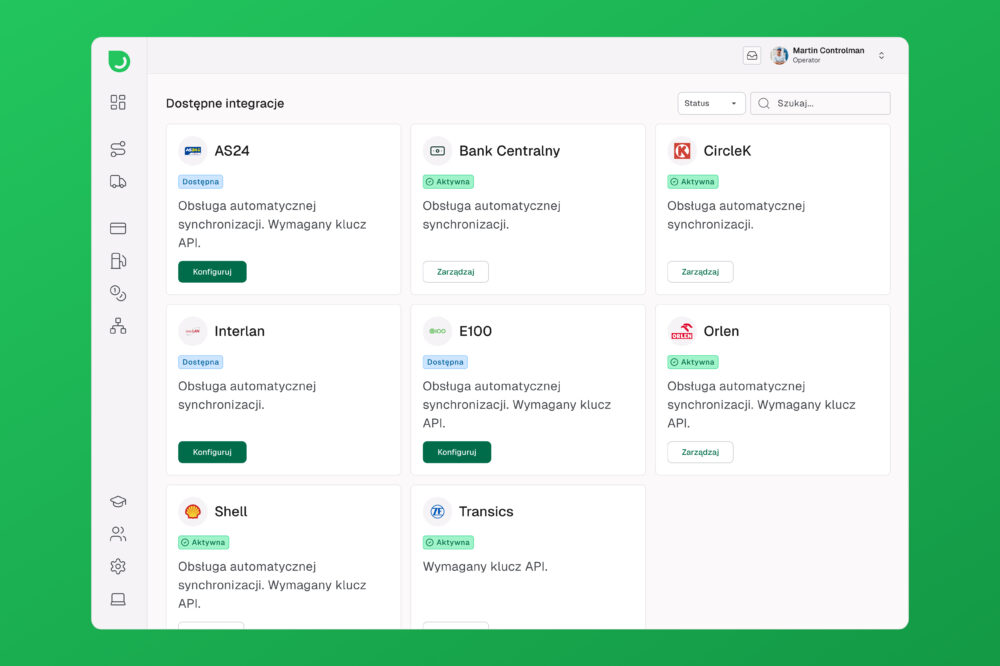Click the Dostępne integracje heading
Image resolution: width=1000 pixels, height=666 pixels.
225,103
